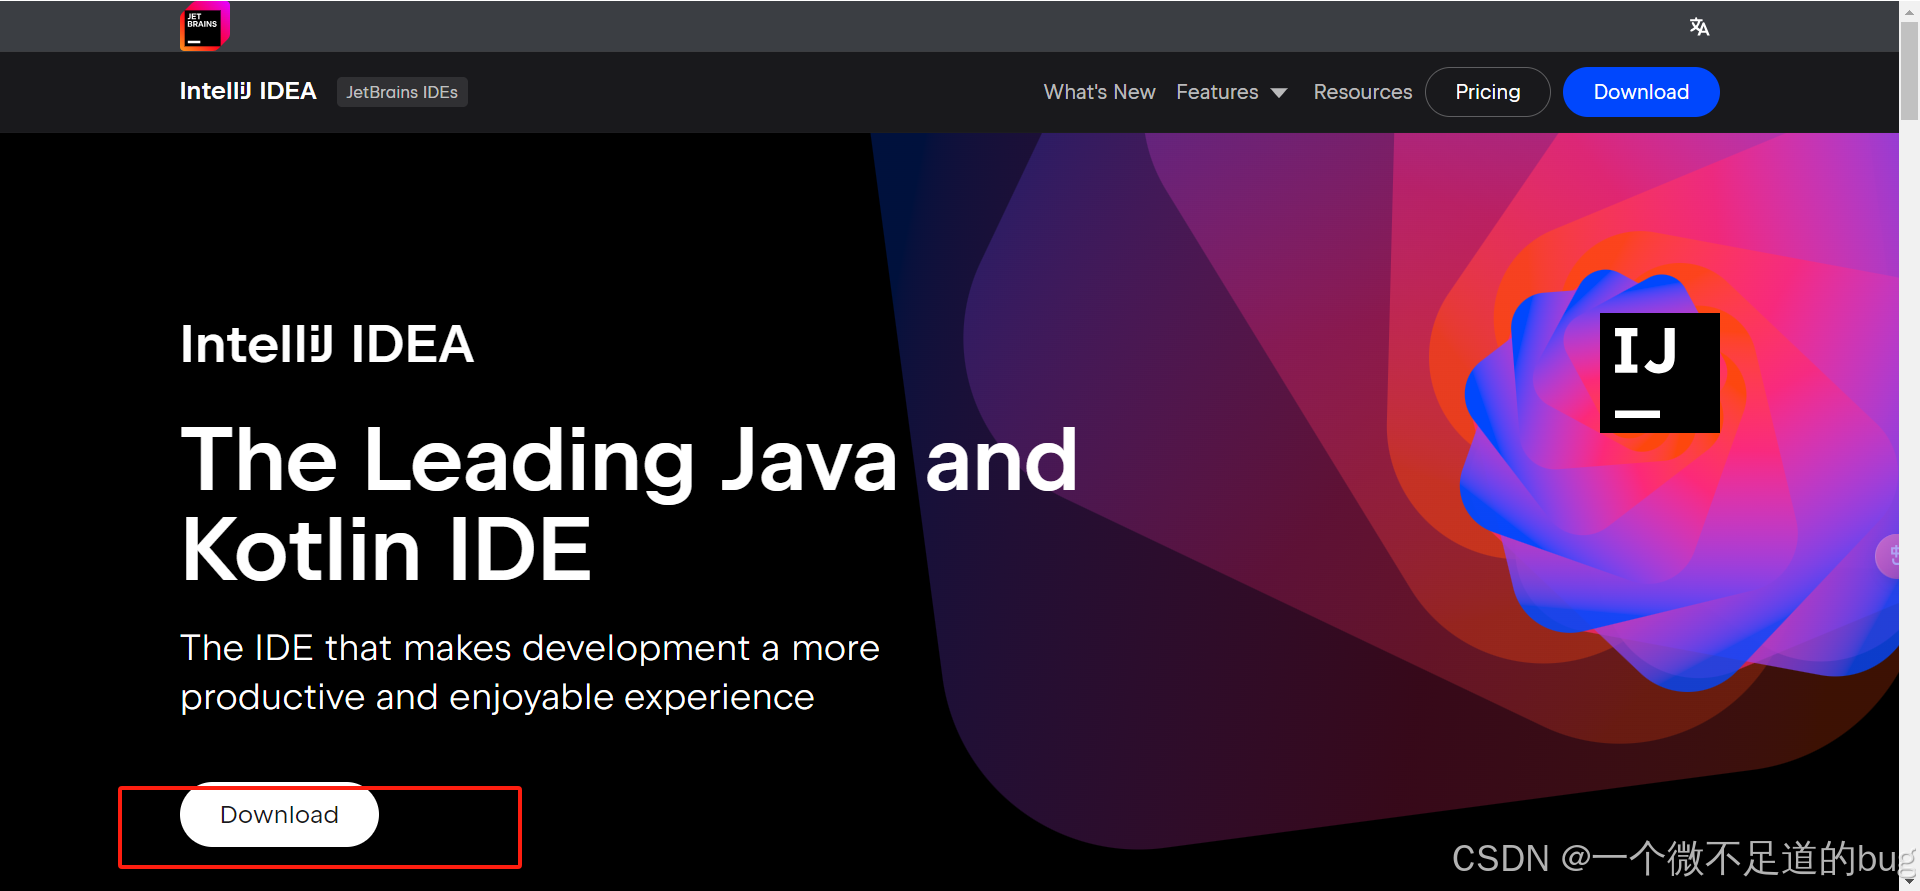Open the IntelliJ IDEA header brand link
This screenshot has width=1920, height=891.
[x=248, y=91]
